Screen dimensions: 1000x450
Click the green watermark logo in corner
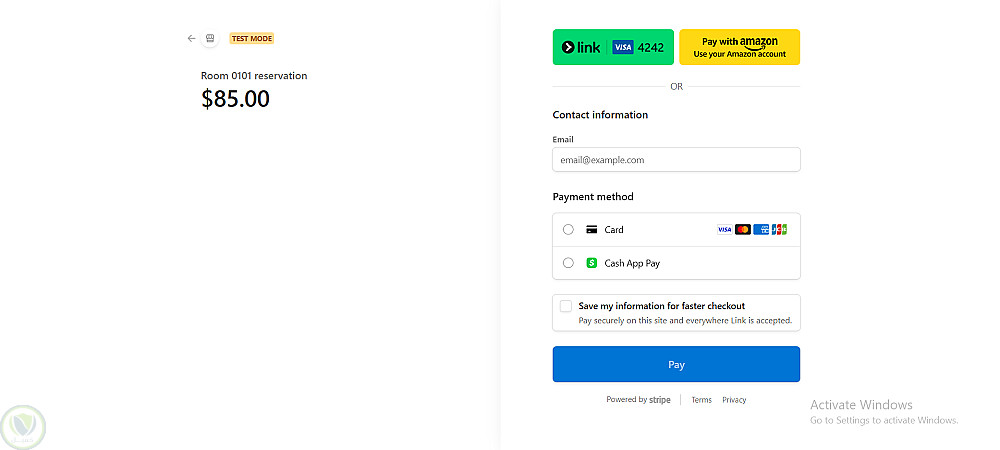[23, 427]
